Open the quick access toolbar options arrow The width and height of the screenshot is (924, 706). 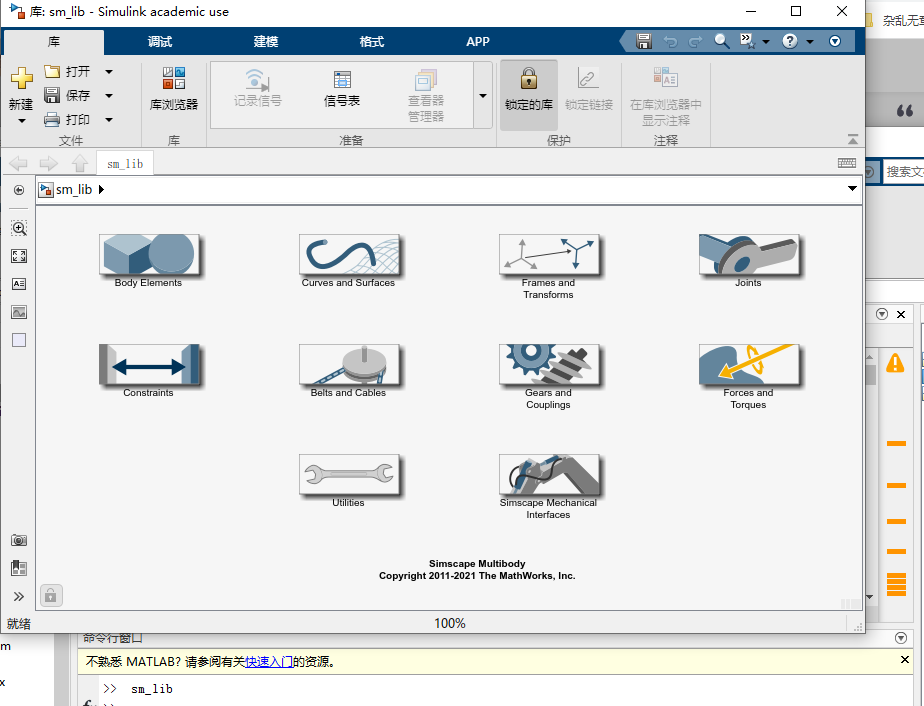point(834,41)
